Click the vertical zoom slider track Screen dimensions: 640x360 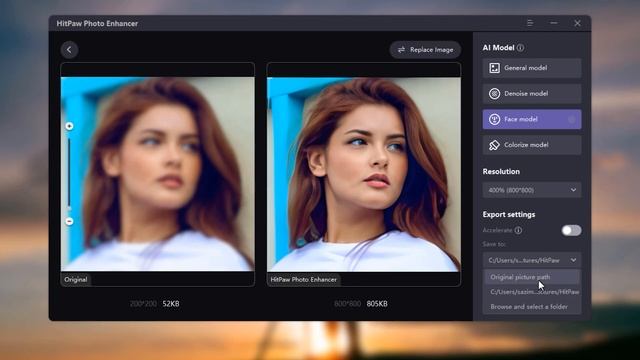[x=69, y=173]
